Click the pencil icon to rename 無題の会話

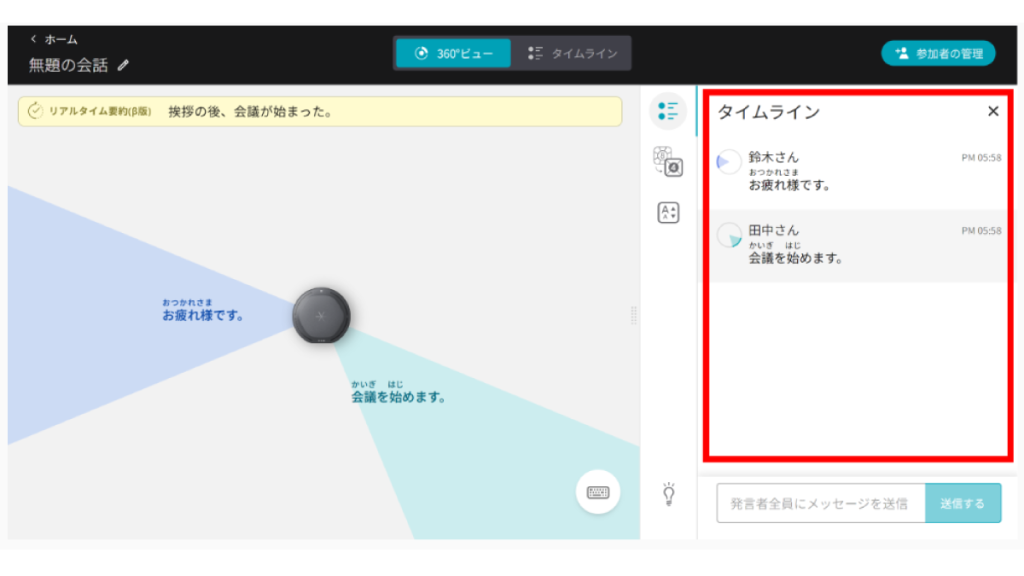point(123,65)
